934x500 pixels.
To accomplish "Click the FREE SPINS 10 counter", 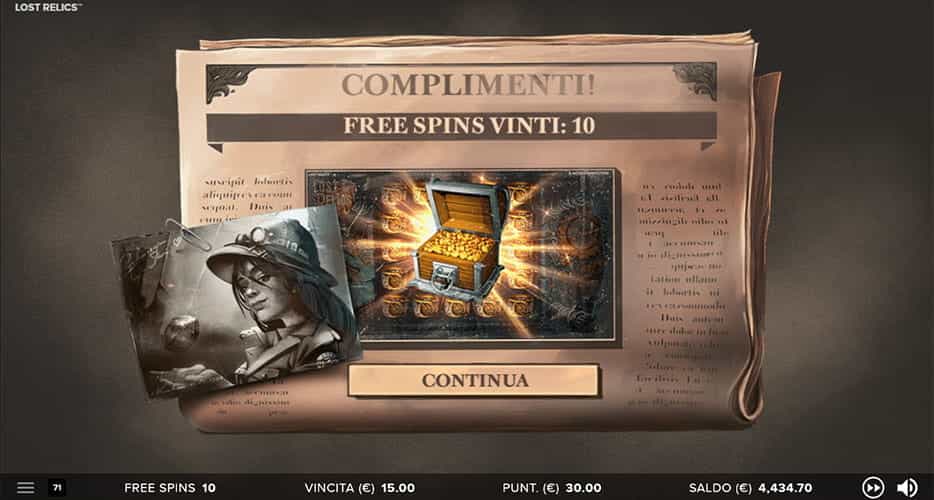I will (x=170, y=488).
